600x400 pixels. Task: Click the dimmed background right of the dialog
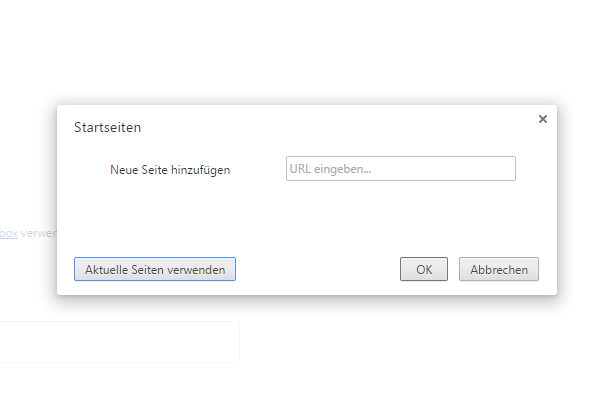(x=578, y=200)
